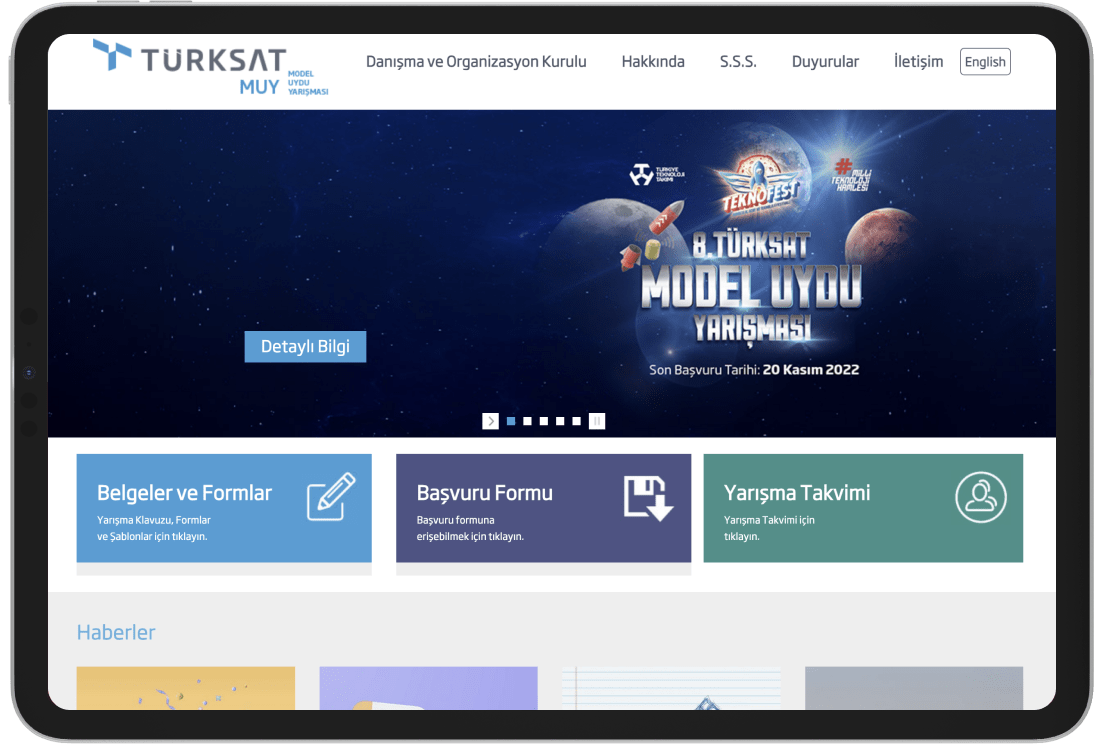Advance the slideshow with the arrow icon
The image size is (1094, 744).
pyautogui.click(x=490, y=421)
